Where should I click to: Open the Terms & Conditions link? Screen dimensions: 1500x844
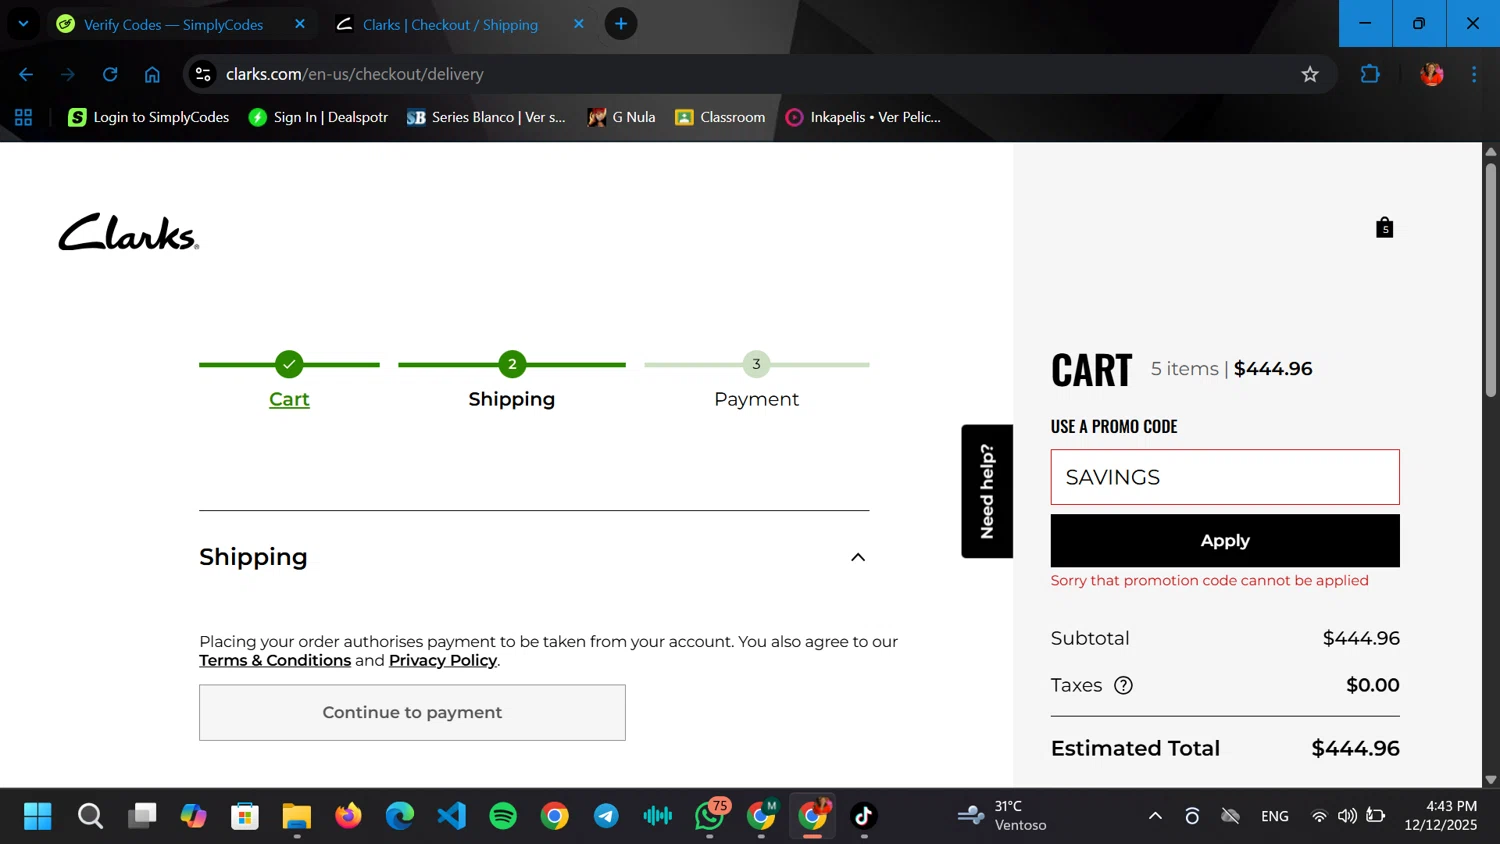275,660
